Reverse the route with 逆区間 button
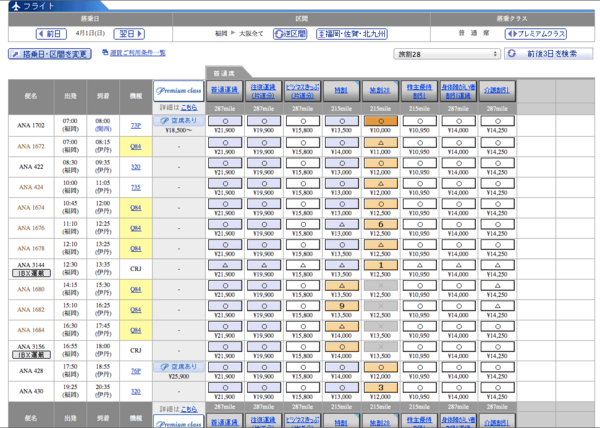The image size is (600, 428). point(290,34)
